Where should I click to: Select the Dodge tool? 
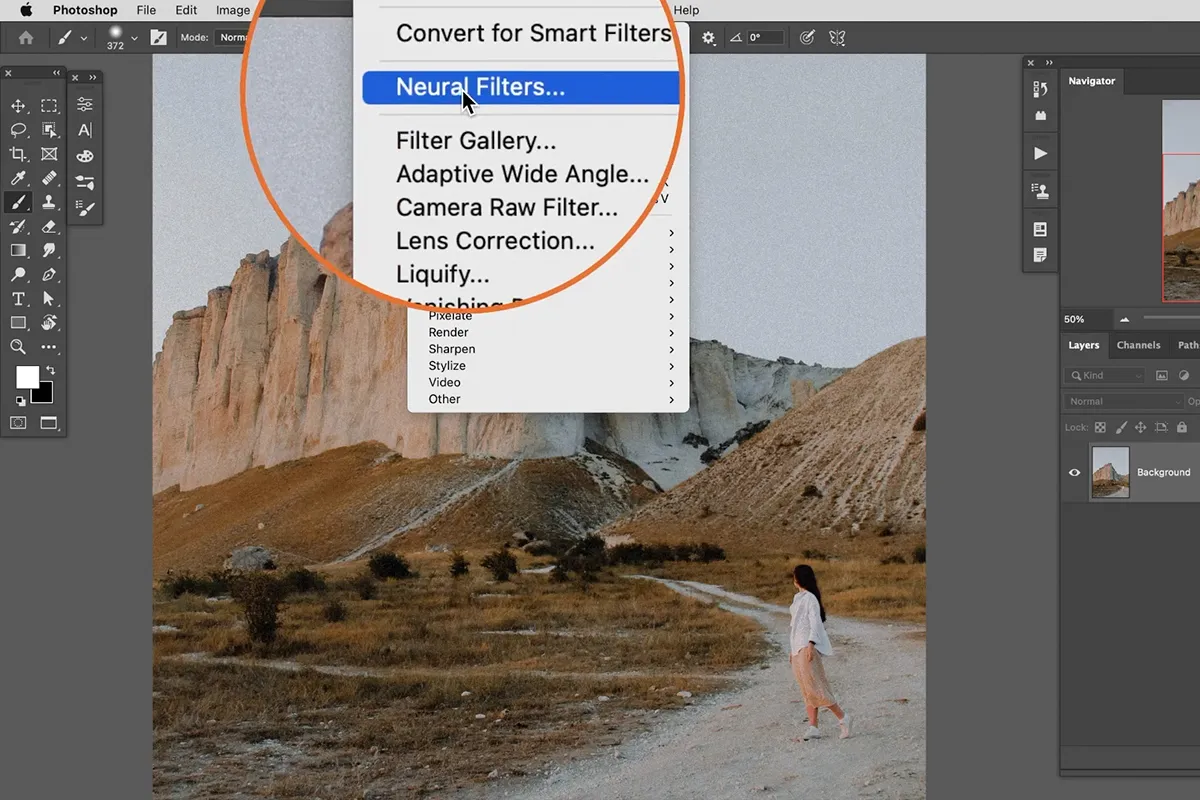18,275
